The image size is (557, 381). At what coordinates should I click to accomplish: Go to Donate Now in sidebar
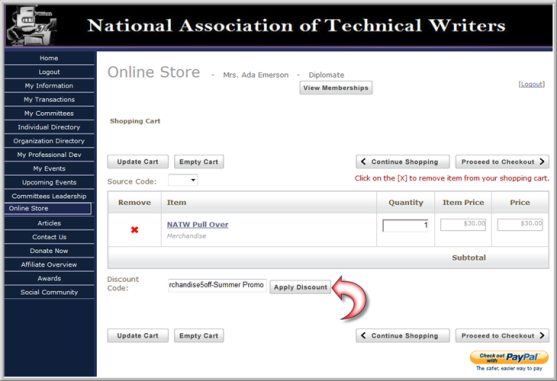point(49,251)
